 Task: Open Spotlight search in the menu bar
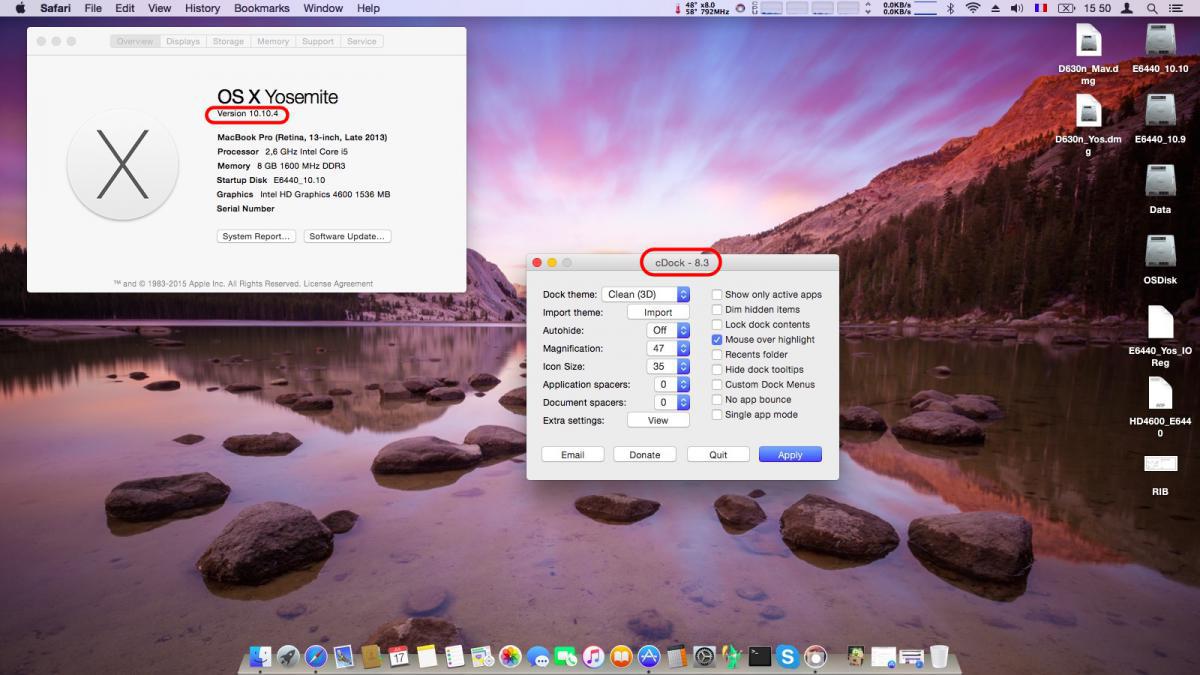1152,8
